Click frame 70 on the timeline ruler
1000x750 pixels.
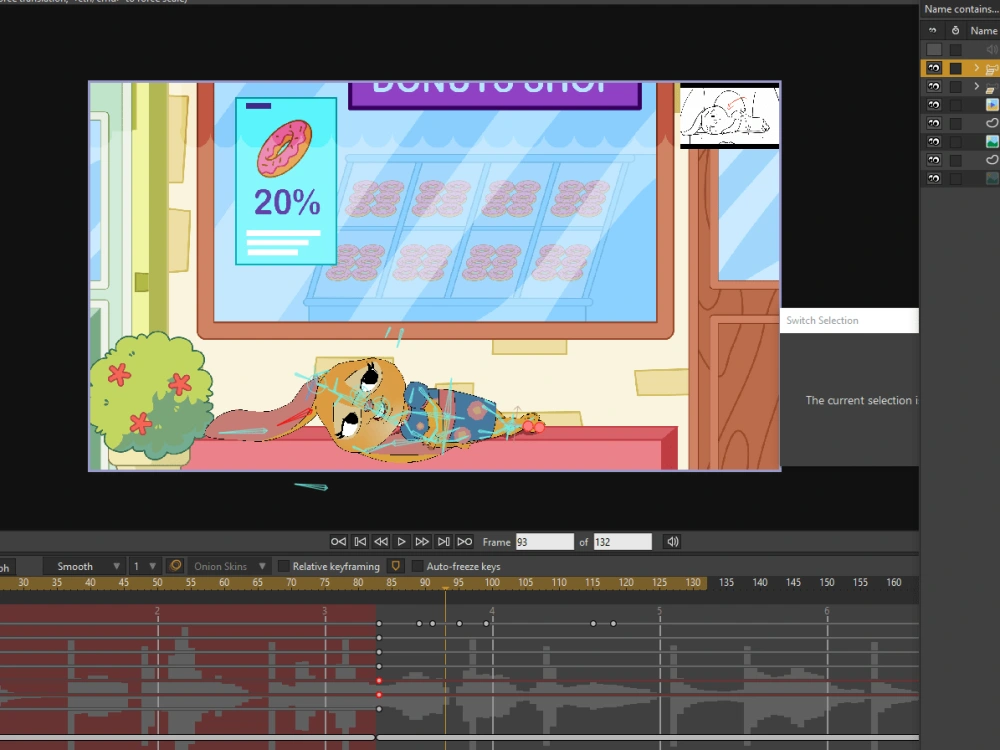point(291,582)
